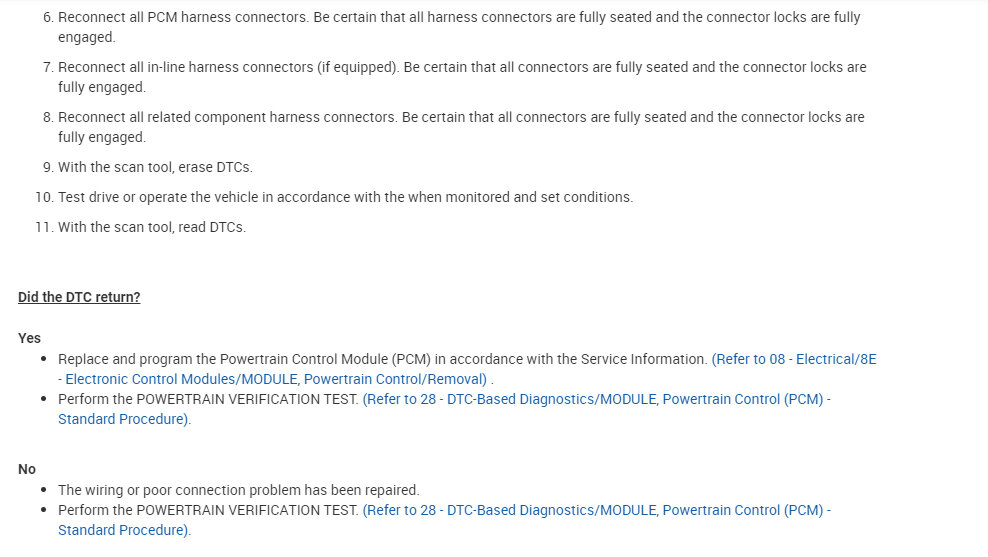The width and height of the screenshot is (988, 557).
Task: Click step 11 "read DTCs" instruction
Action: (152, 227)
